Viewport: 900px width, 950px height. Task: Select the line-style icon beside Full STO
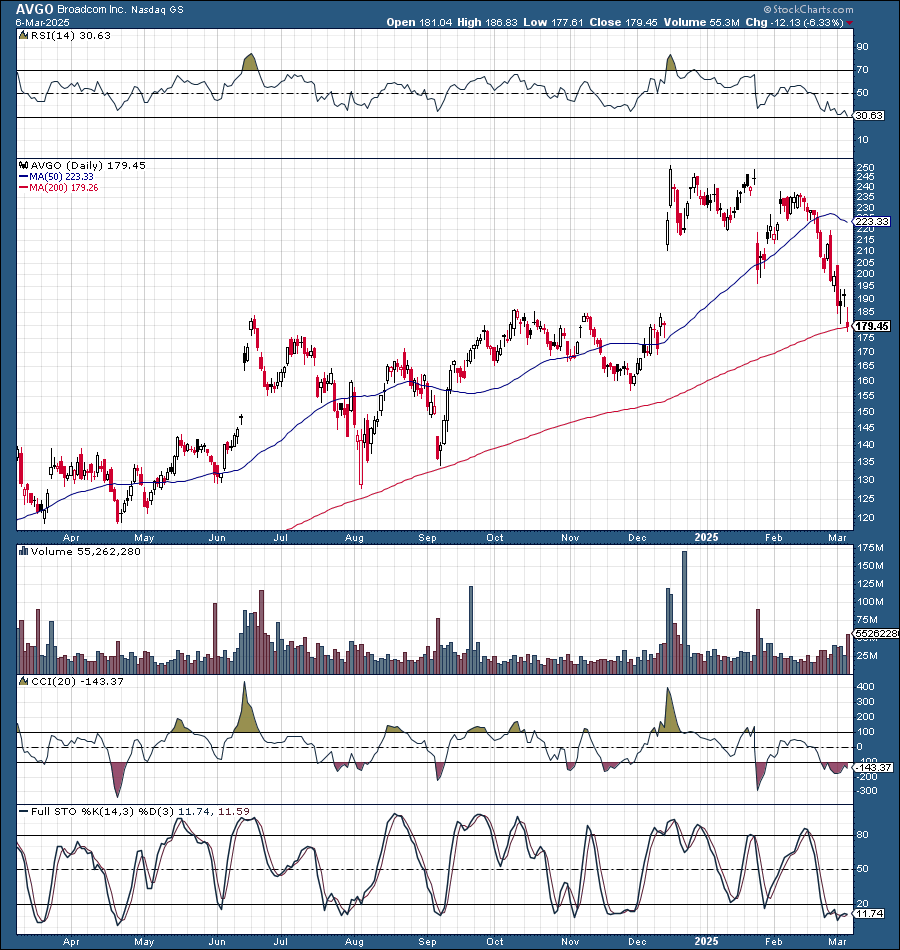[x=22, y=812]
